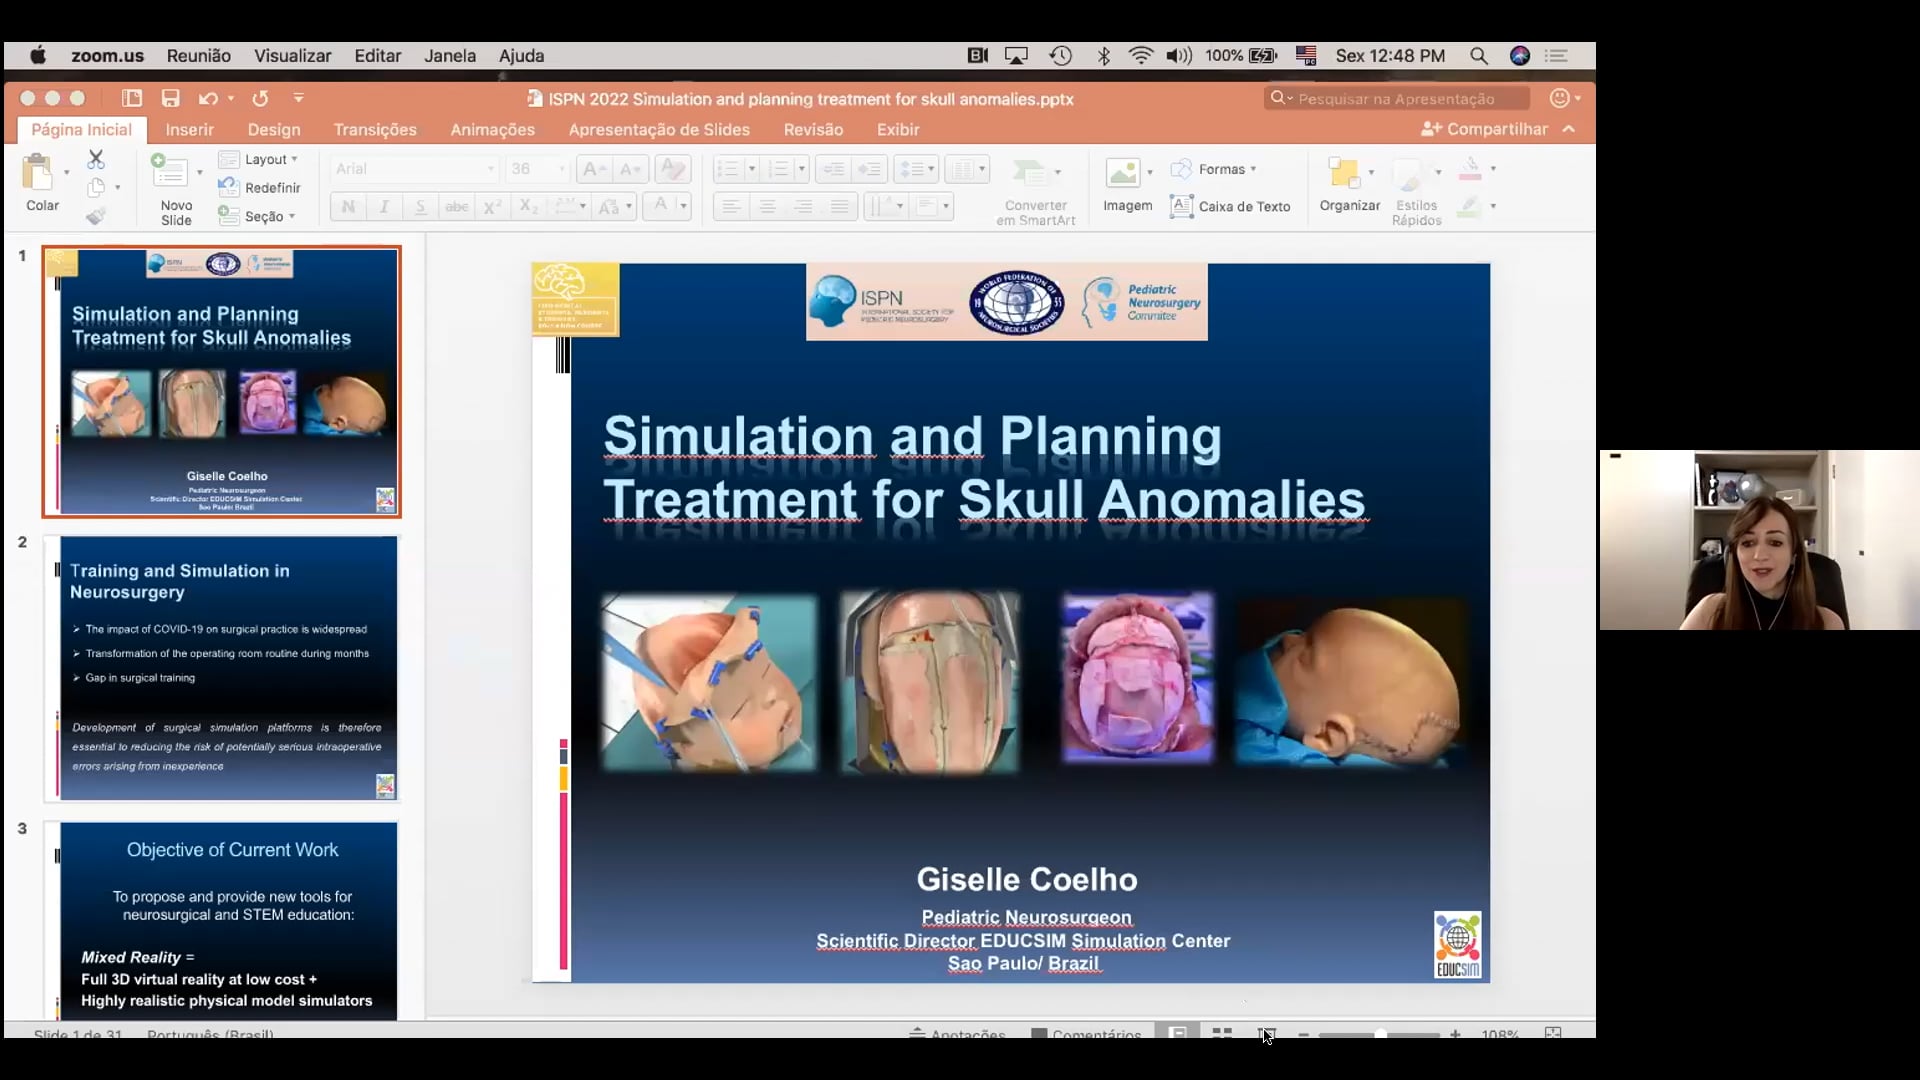
Task: Select the bold formatting icon
Action: 348,206
